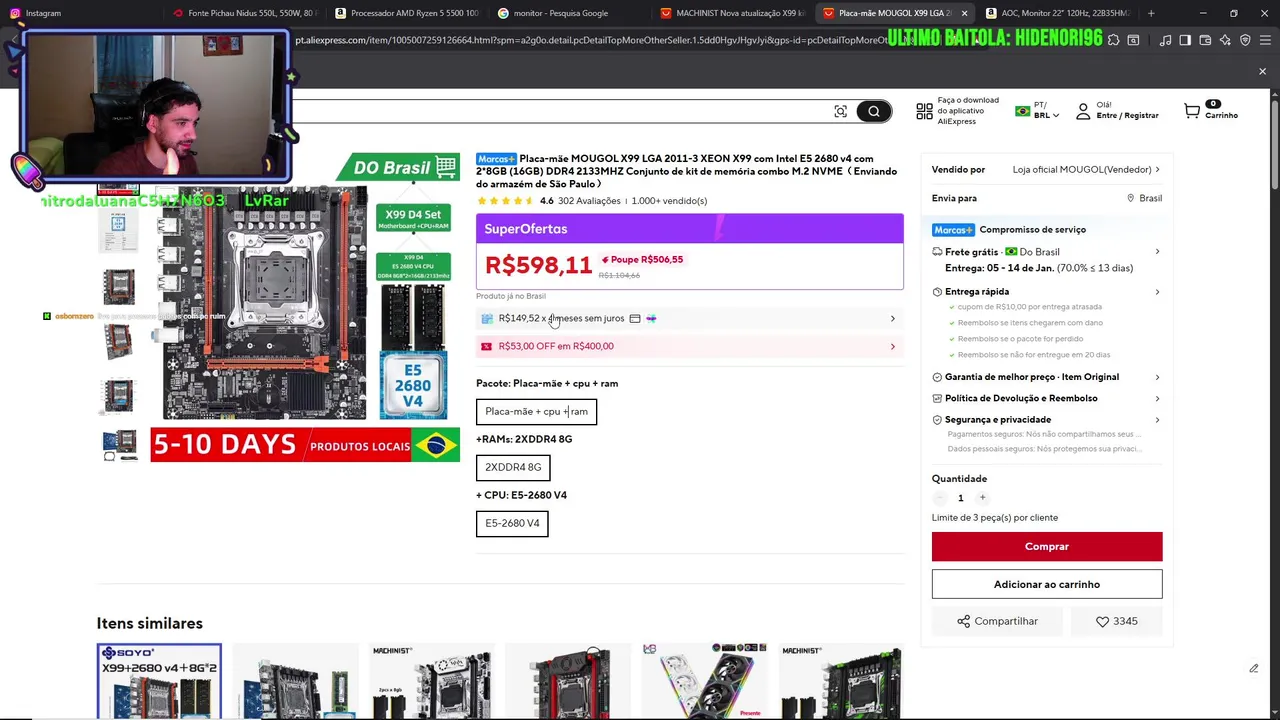Open the monitor - Pesquisa Google tab

click(568, 13)
